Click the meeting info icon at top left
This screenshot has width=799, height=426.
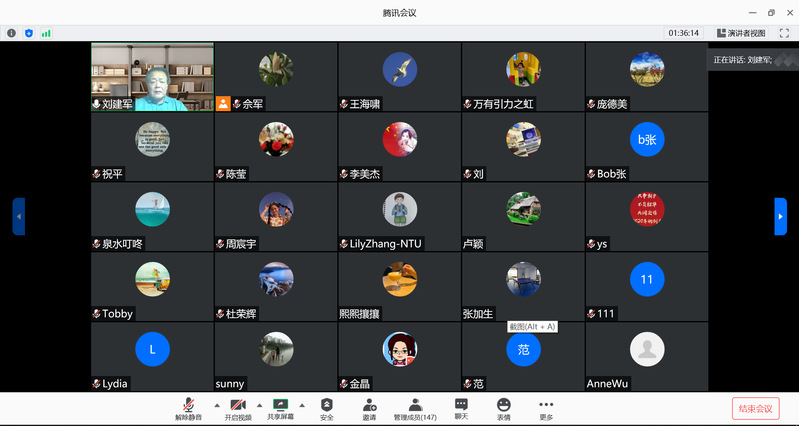point(12,33)
